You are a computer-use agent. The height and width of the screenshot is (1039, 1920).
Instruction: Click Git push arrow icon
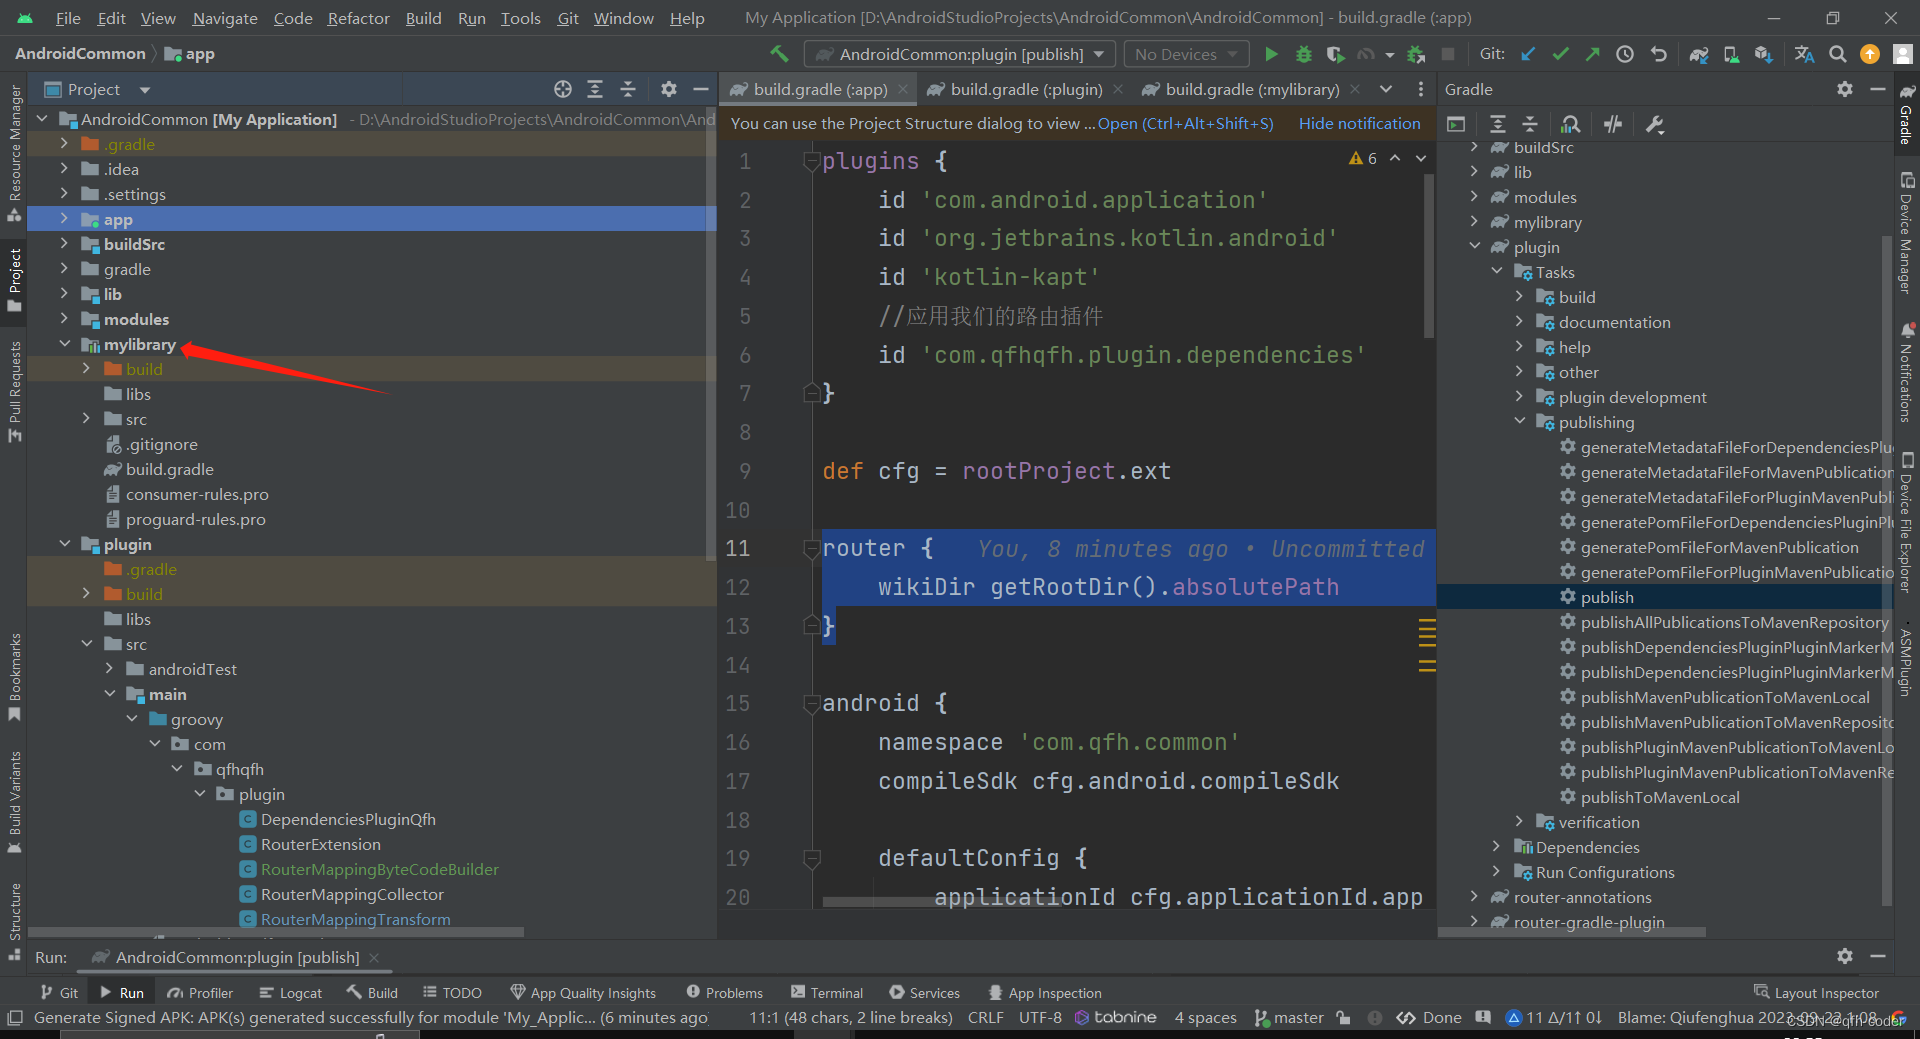tap(1592, 54)
